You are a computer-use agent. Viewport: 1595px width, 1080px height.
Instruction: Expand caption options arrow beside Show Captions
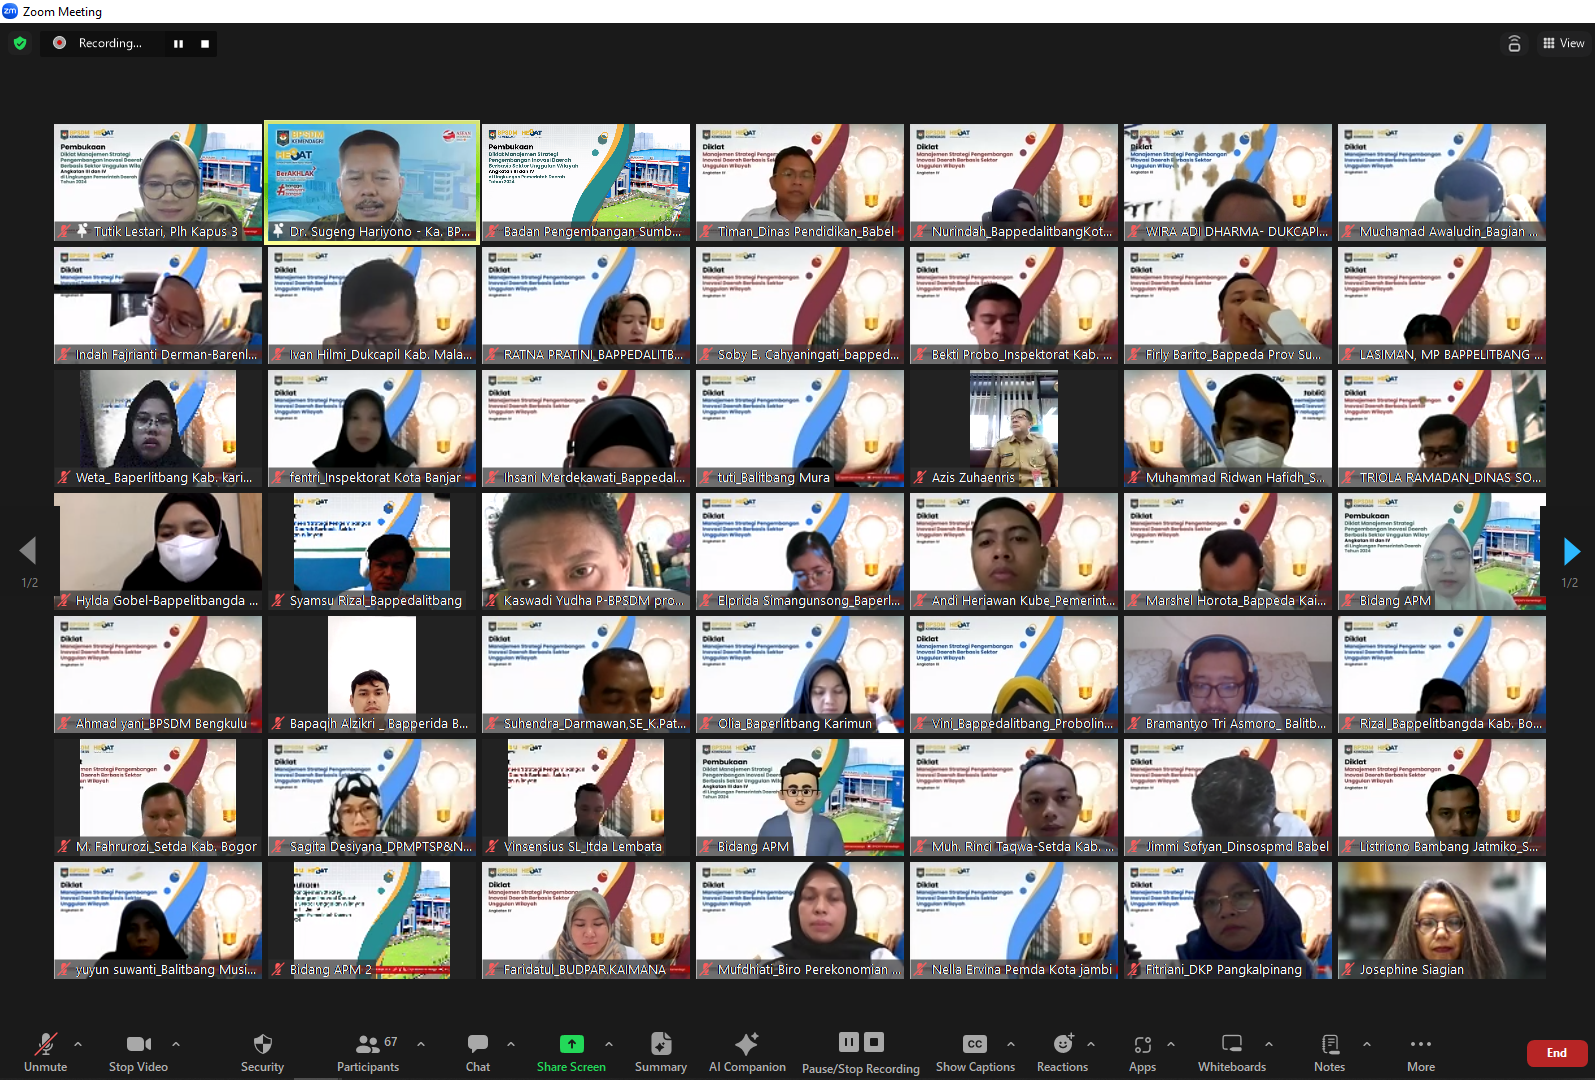point(1011,1044)
